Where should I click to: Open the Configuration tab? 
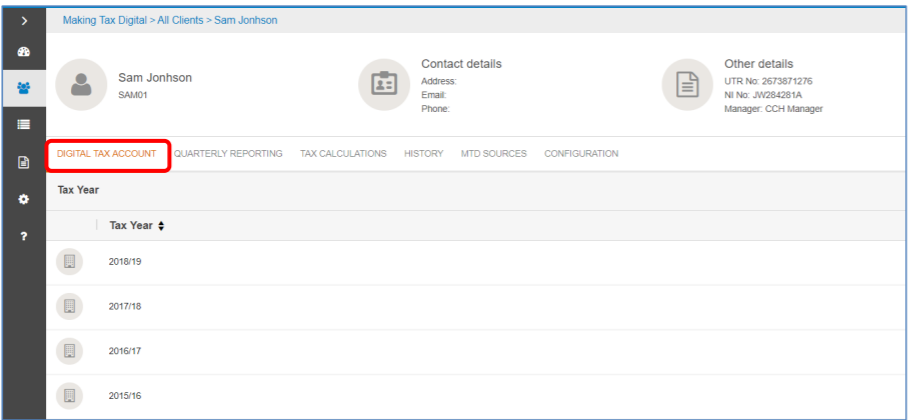[x=581, y=154]
